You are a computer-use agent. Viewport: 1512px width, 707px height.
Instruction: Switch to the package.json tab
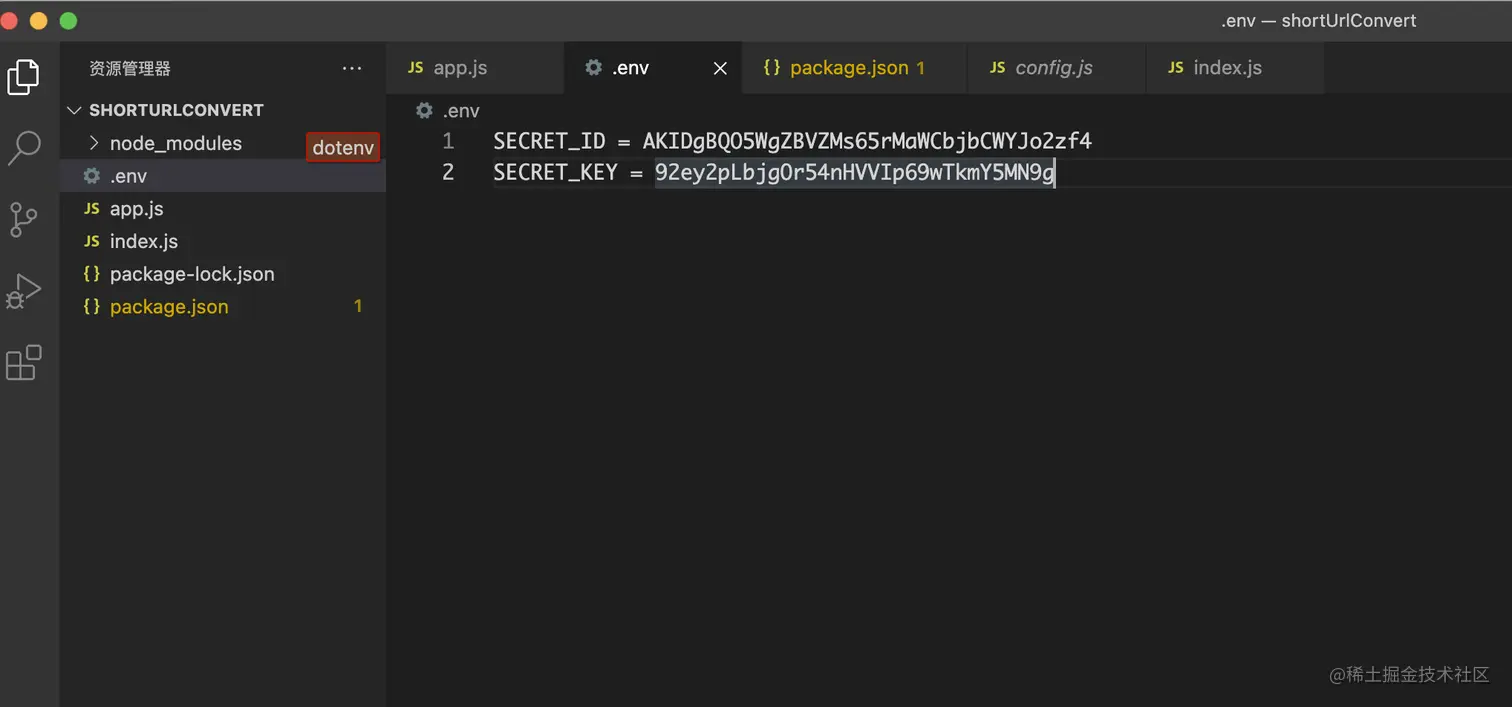(848, 68)
